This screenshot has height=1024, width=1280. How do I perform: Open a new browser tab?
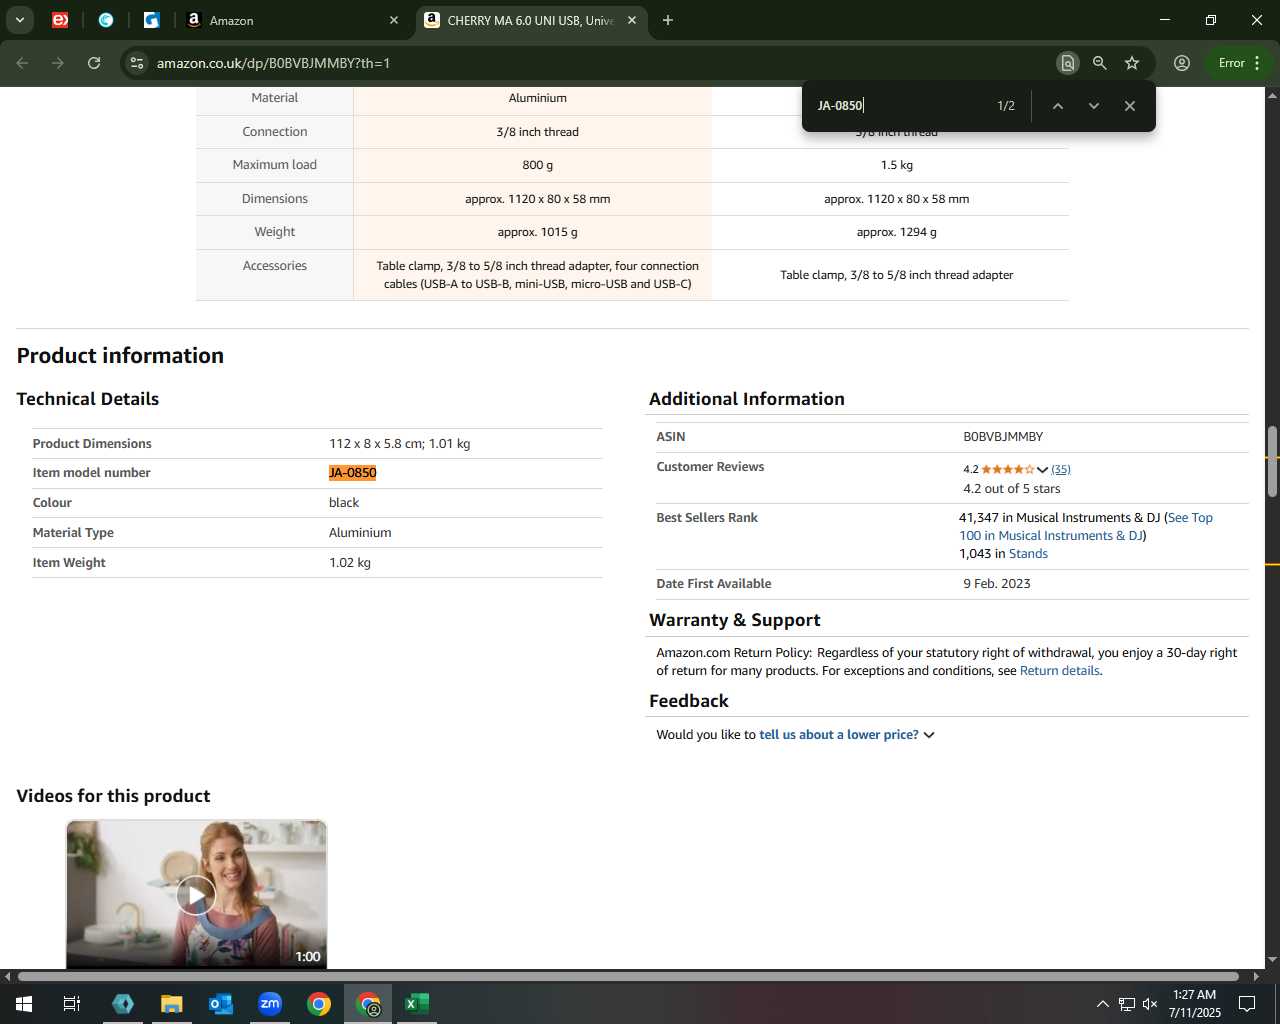pyautogui.click(x=668, y=20)
